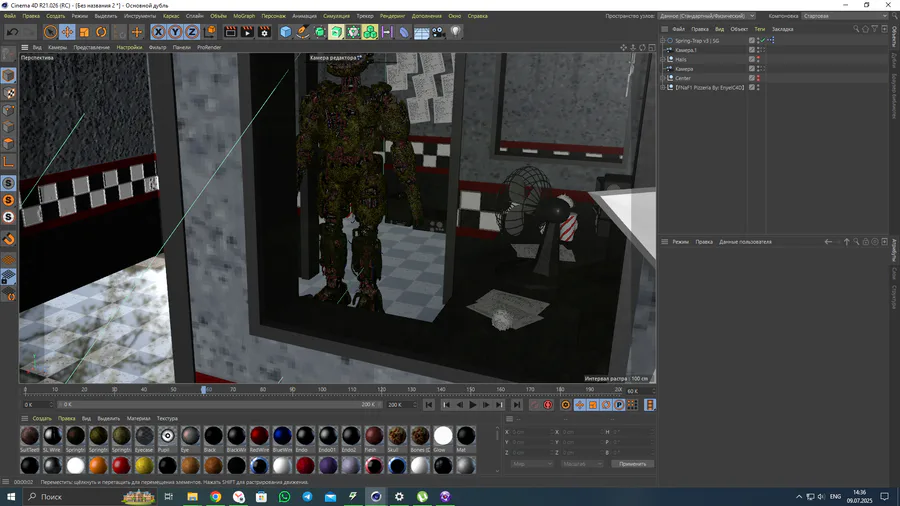Open the Симуляция menu
The height and width of the screenshot is (506, 900).
[336, 16]
